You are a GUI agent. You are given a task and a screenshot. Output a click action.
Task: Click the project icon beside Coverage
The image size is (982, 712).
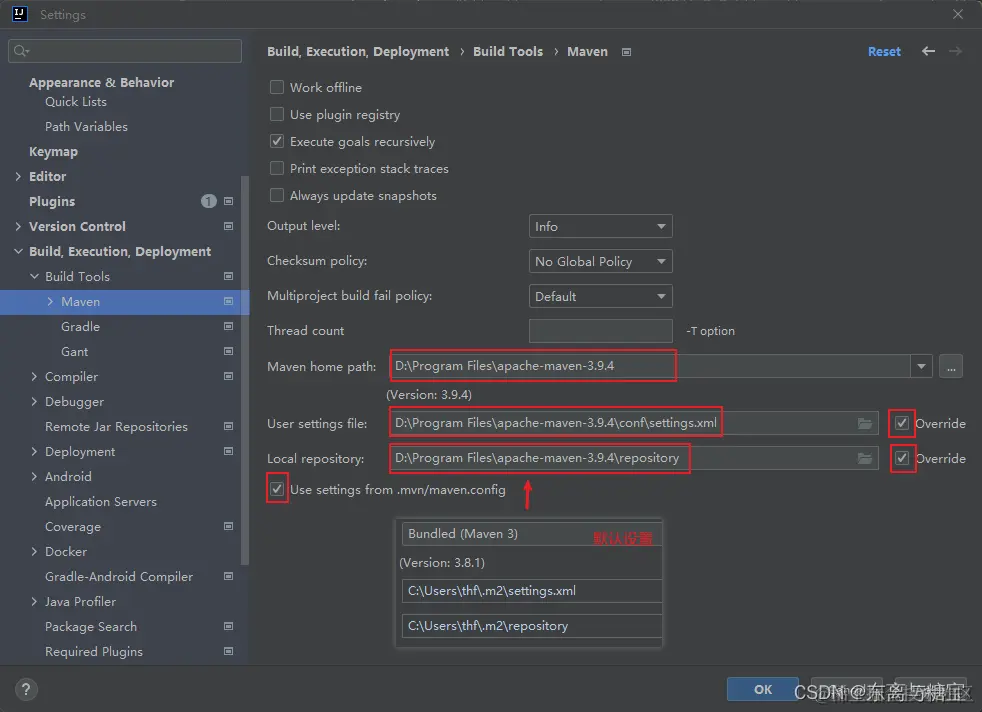[x=229, y=527]
